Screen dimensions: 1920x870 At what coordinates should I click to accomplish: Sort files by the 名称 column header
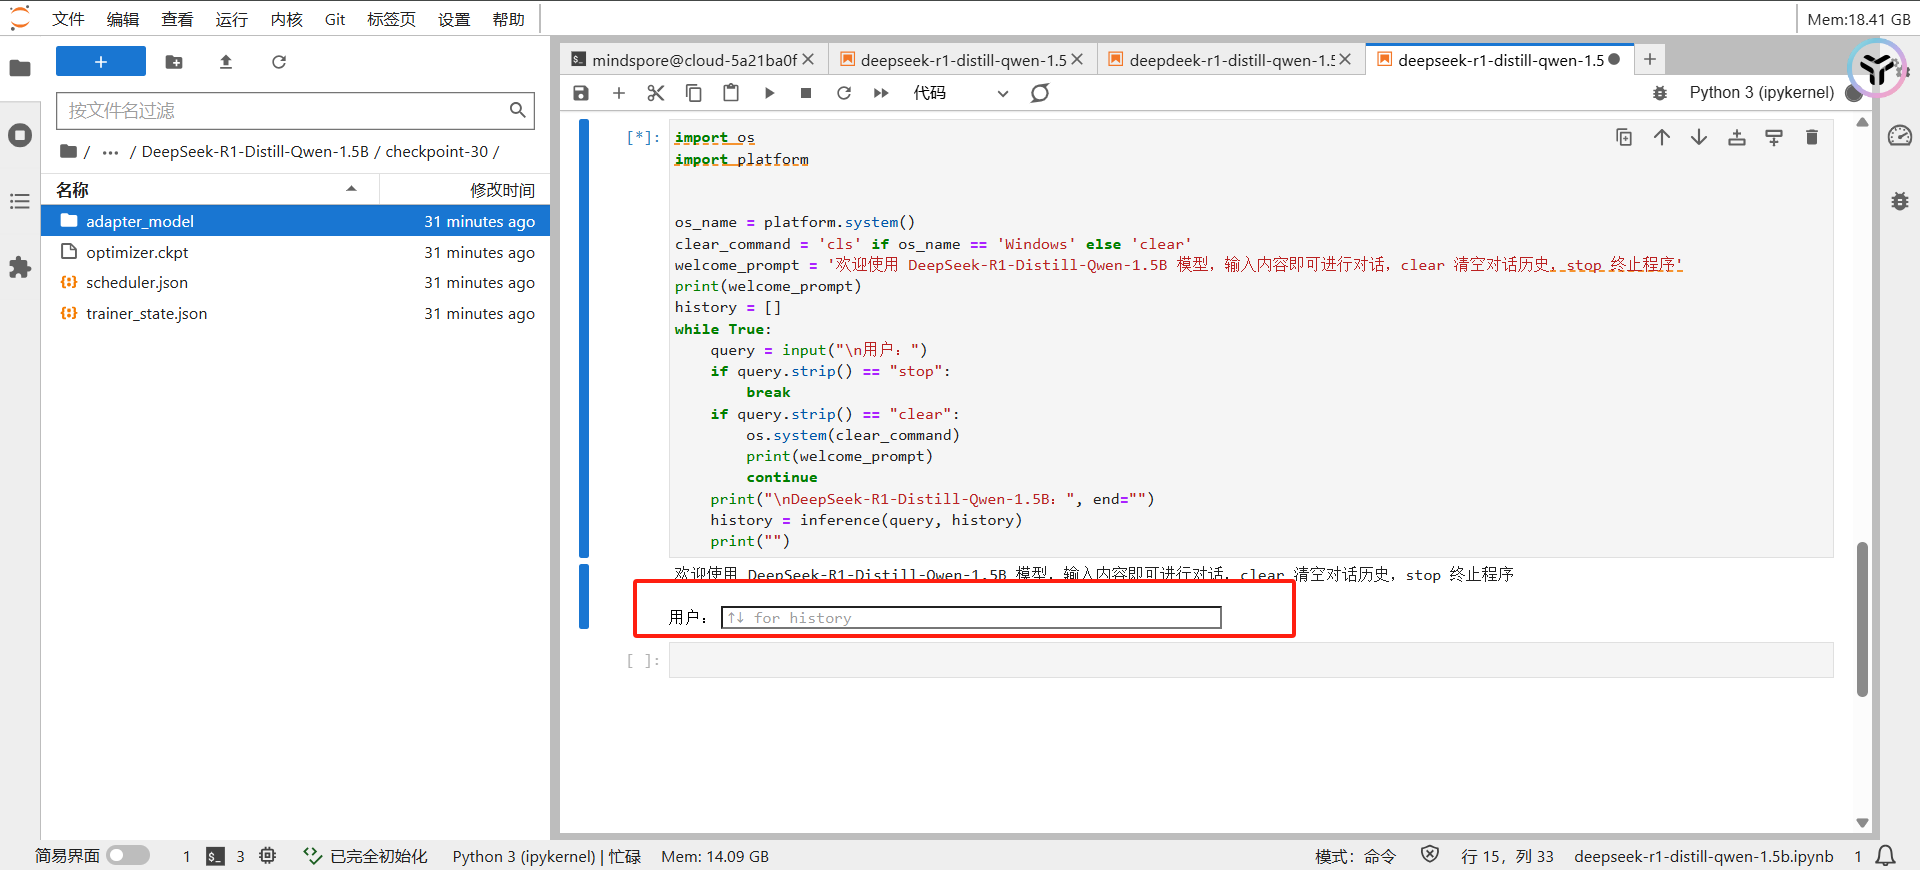pyautogui.click(x=73, y=190)
